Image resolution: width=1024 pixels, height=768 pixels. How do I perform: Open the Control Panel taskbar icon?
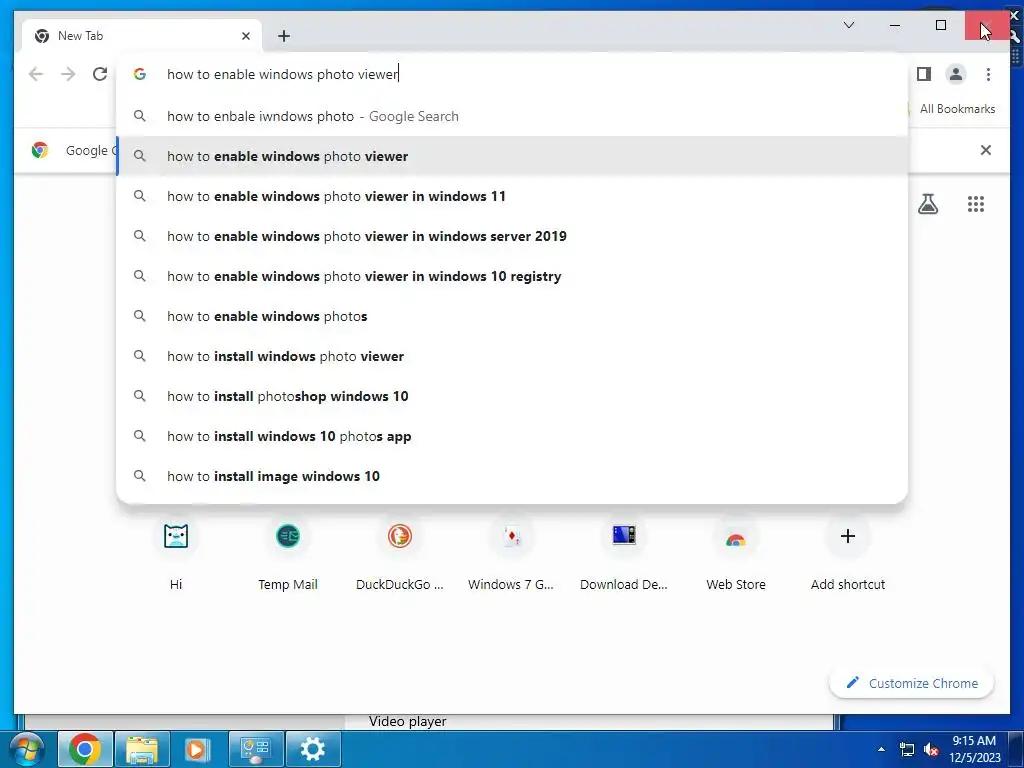tap(255, 749)
